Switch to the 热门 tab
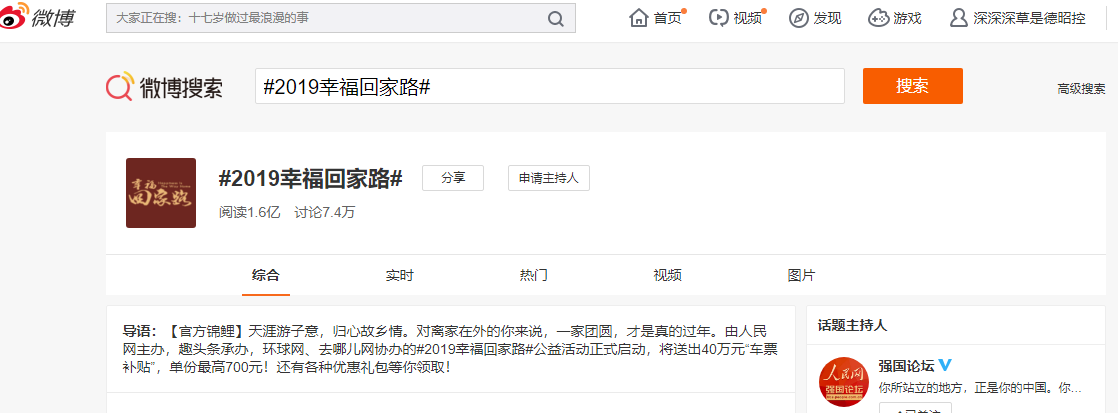 click(533, 275)
